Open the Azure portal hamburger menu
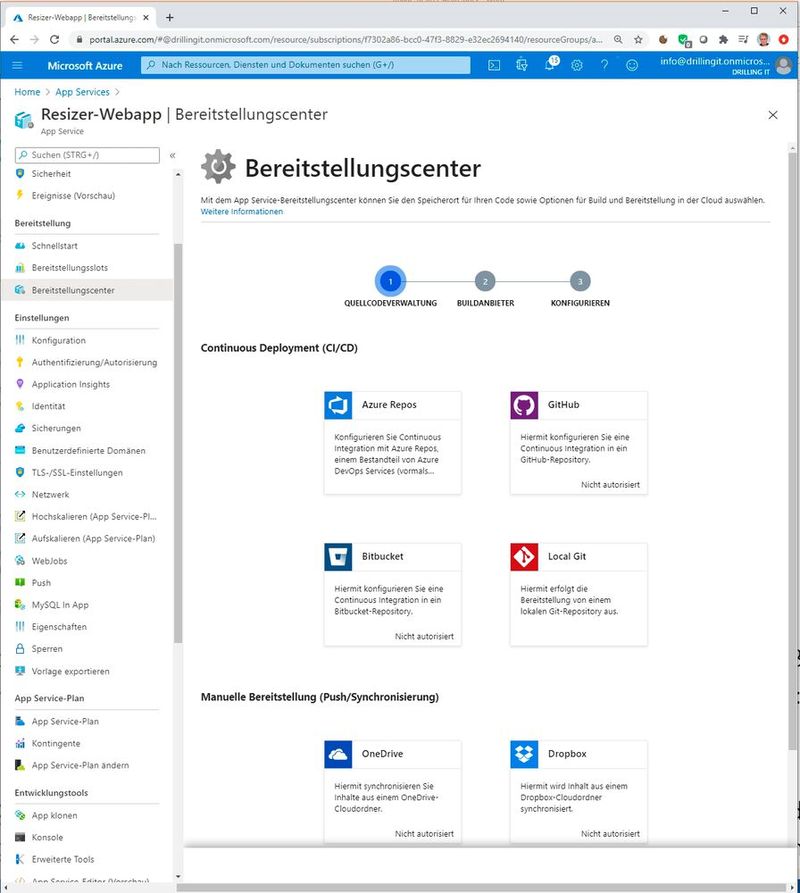The height and width of the screenshot is (893, 800). [17, 65]
